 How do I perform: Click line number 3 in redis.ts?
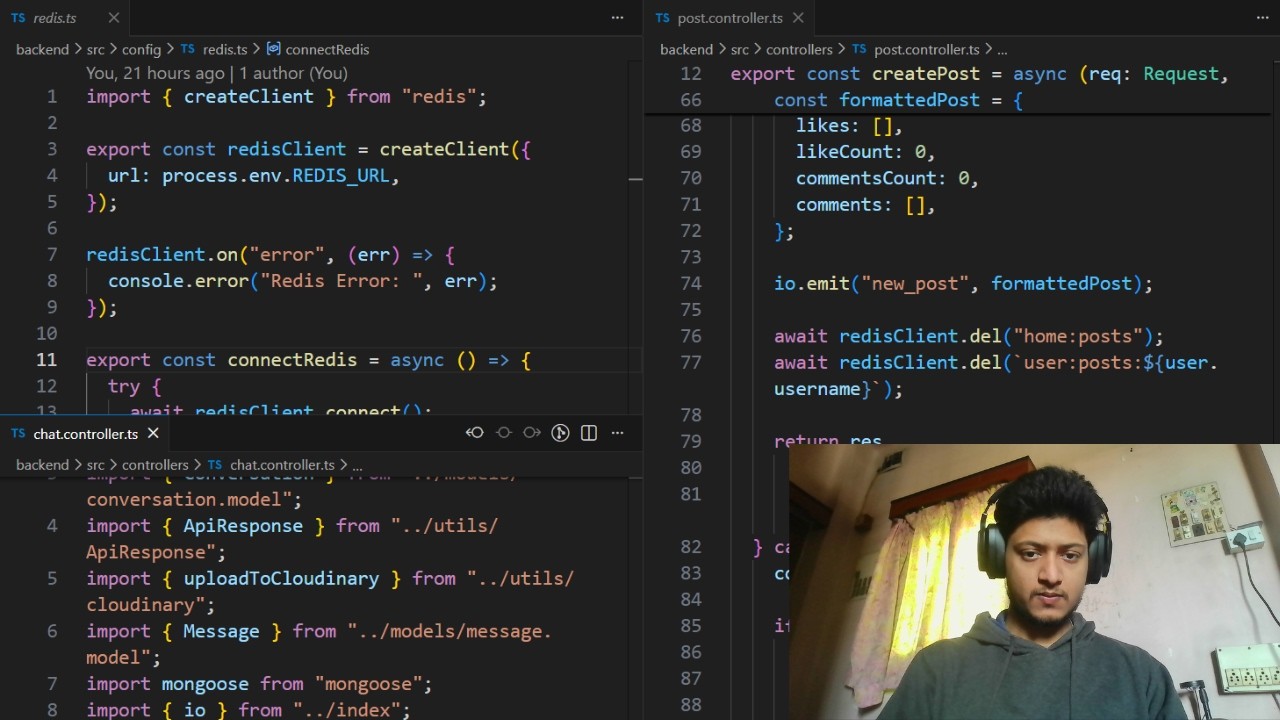[52, 149]
